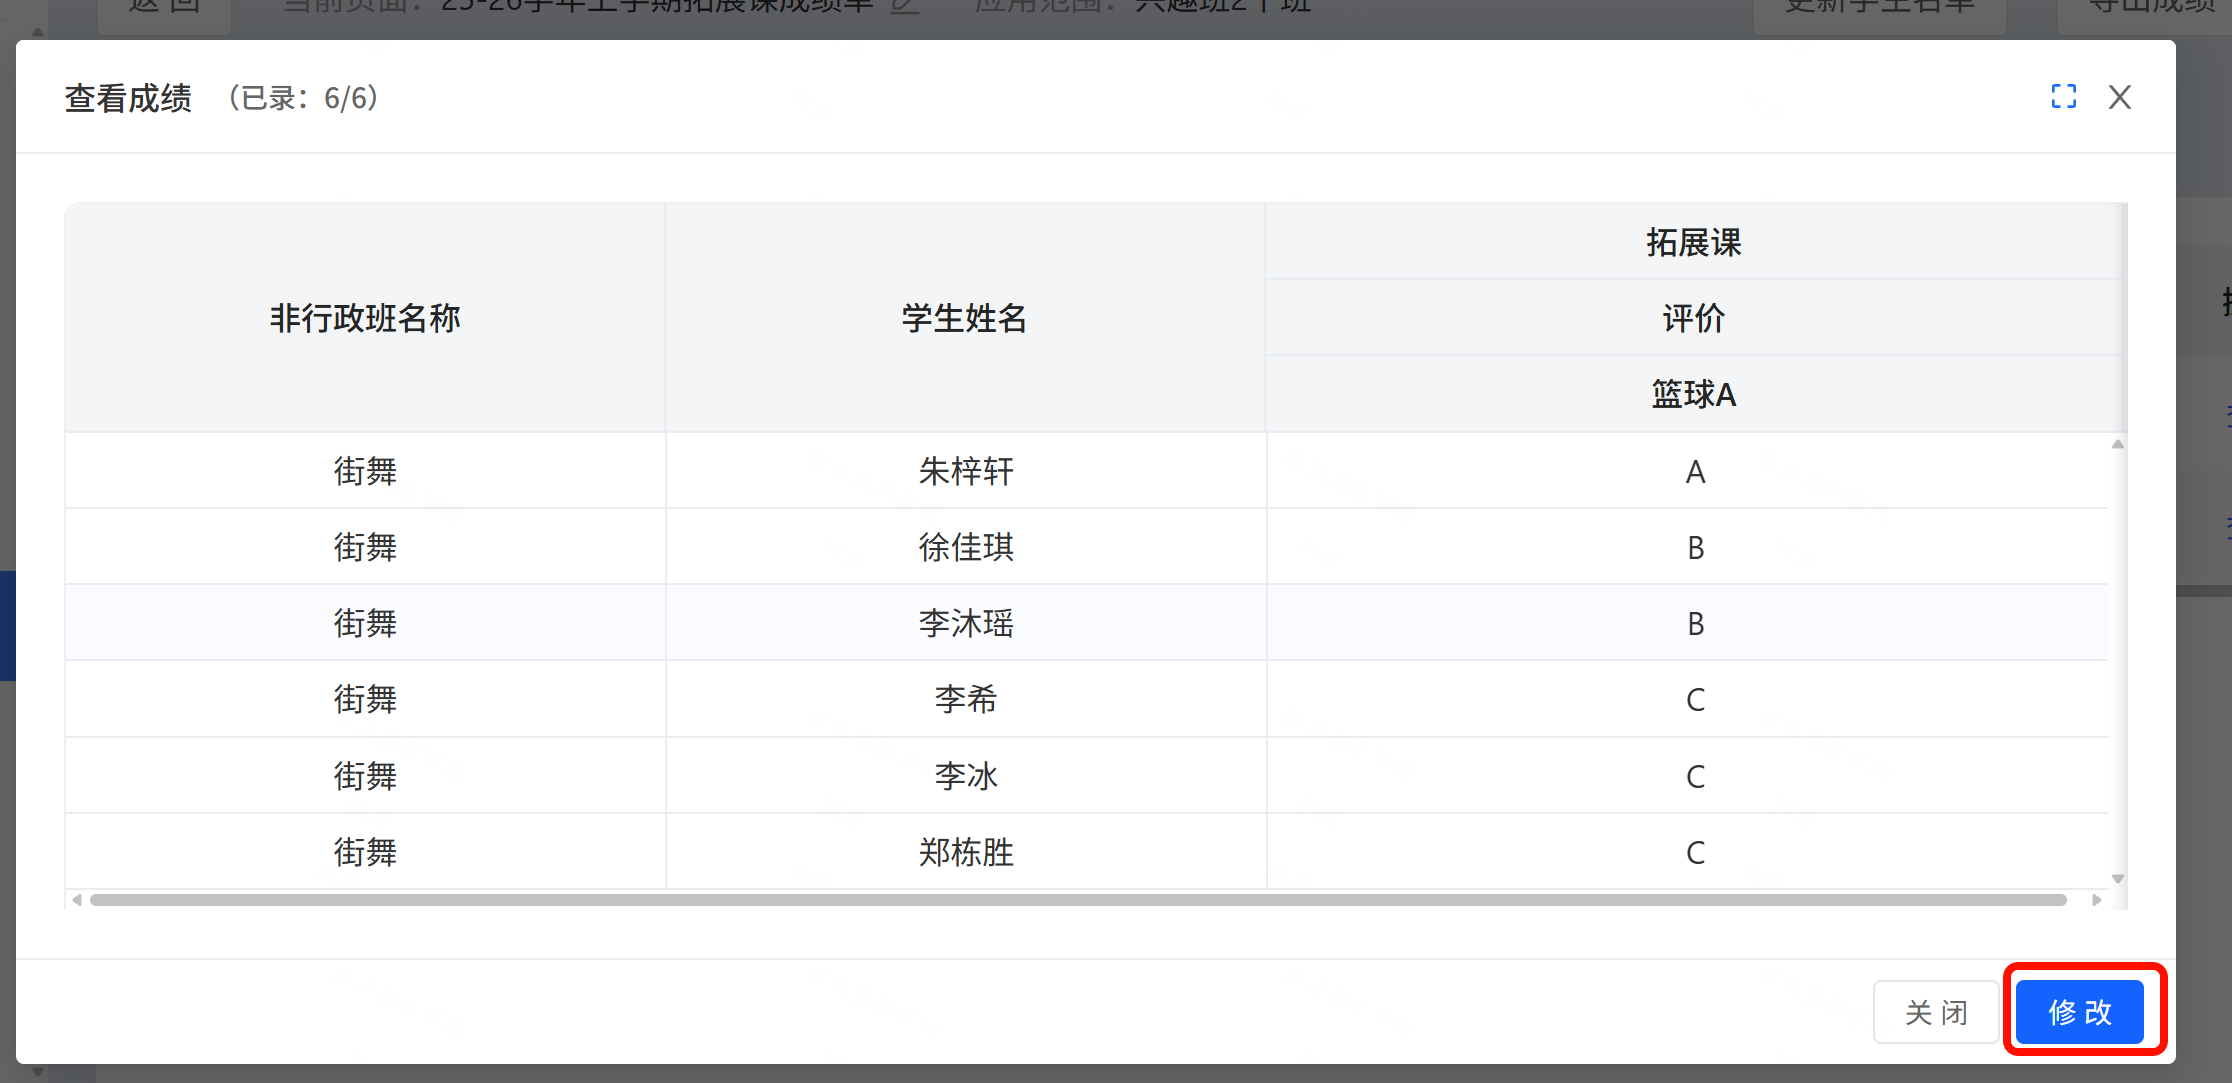Click 街舞 in the 李冰 row

point(365,776)
